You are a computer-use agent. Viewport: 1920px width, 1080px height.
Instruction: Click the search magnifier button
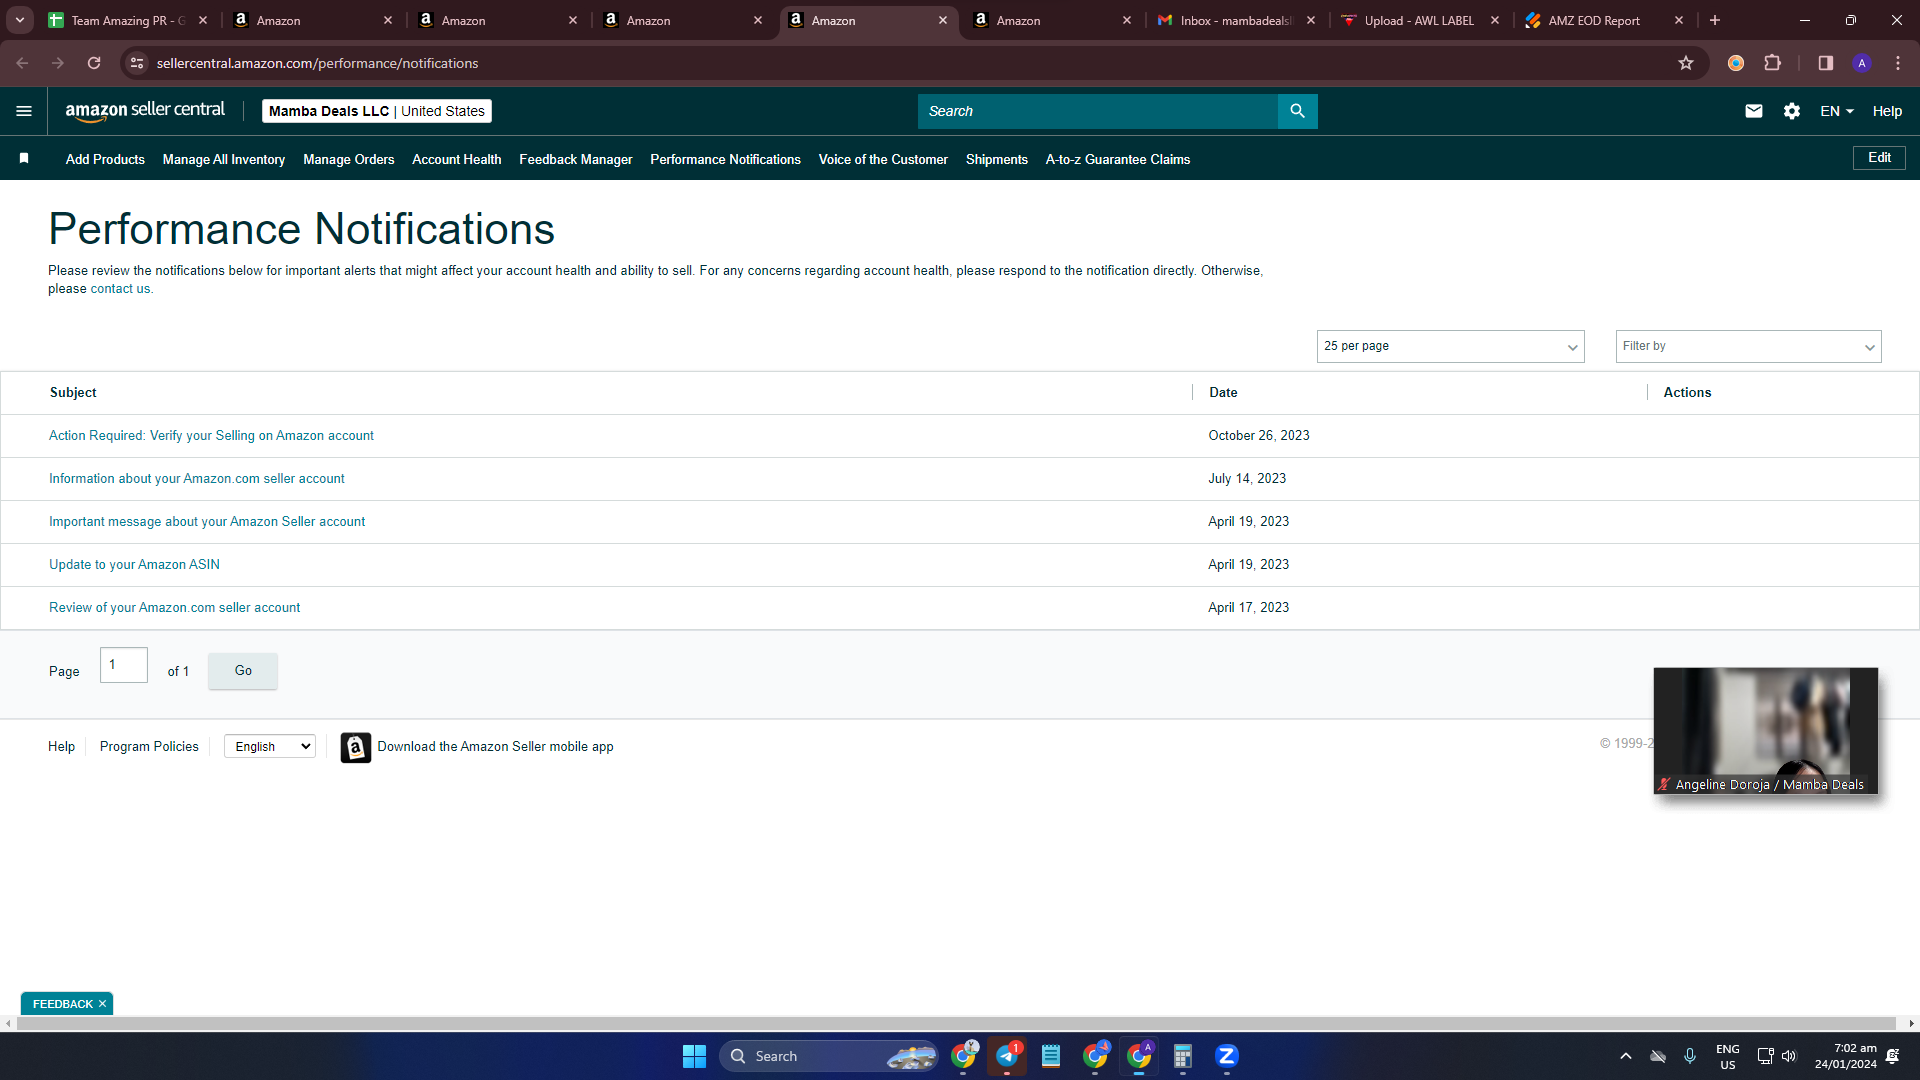pos(1297,111)
